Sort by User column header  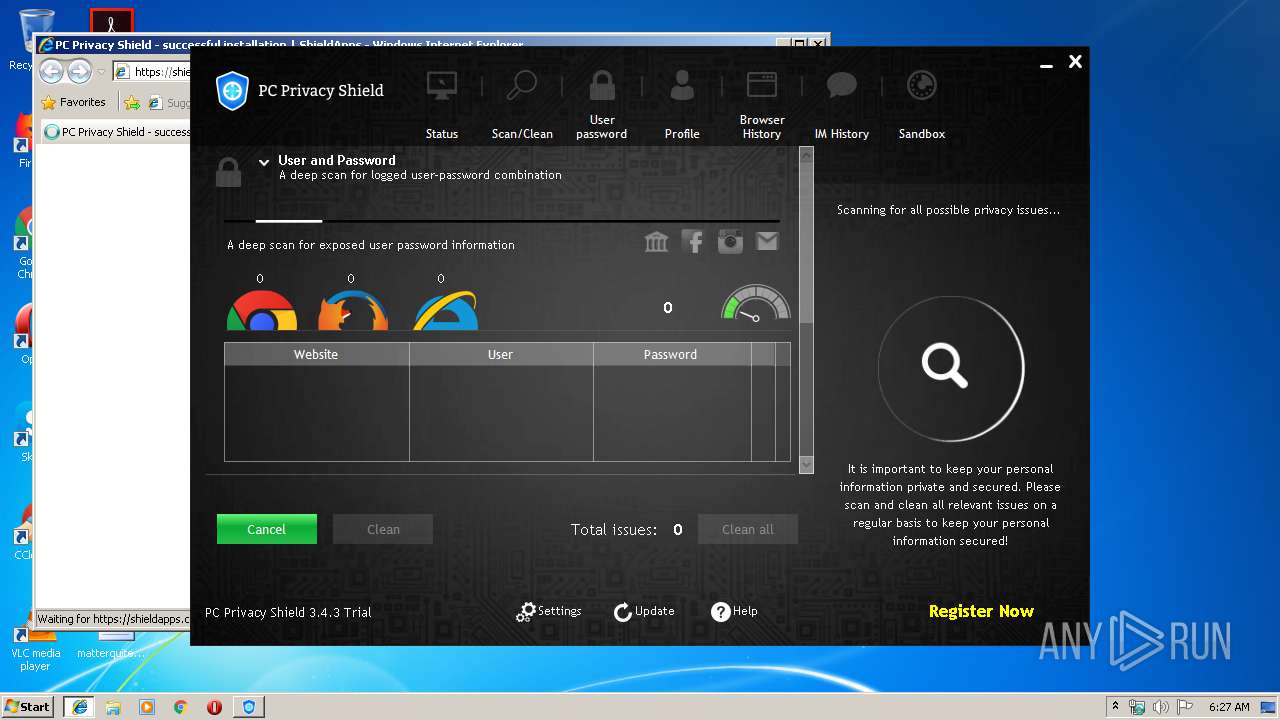[500, 354]
